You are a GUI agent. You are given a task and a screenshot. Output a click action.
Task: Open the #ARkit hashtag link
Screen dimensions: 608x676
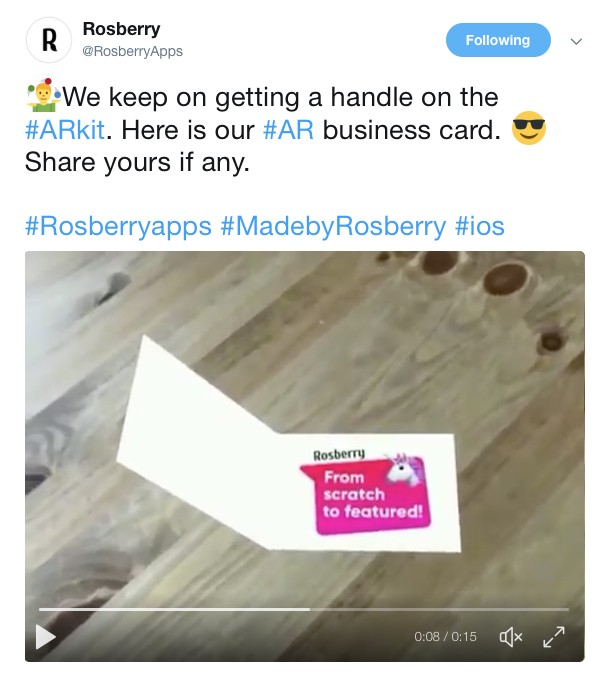pos(65,130)
